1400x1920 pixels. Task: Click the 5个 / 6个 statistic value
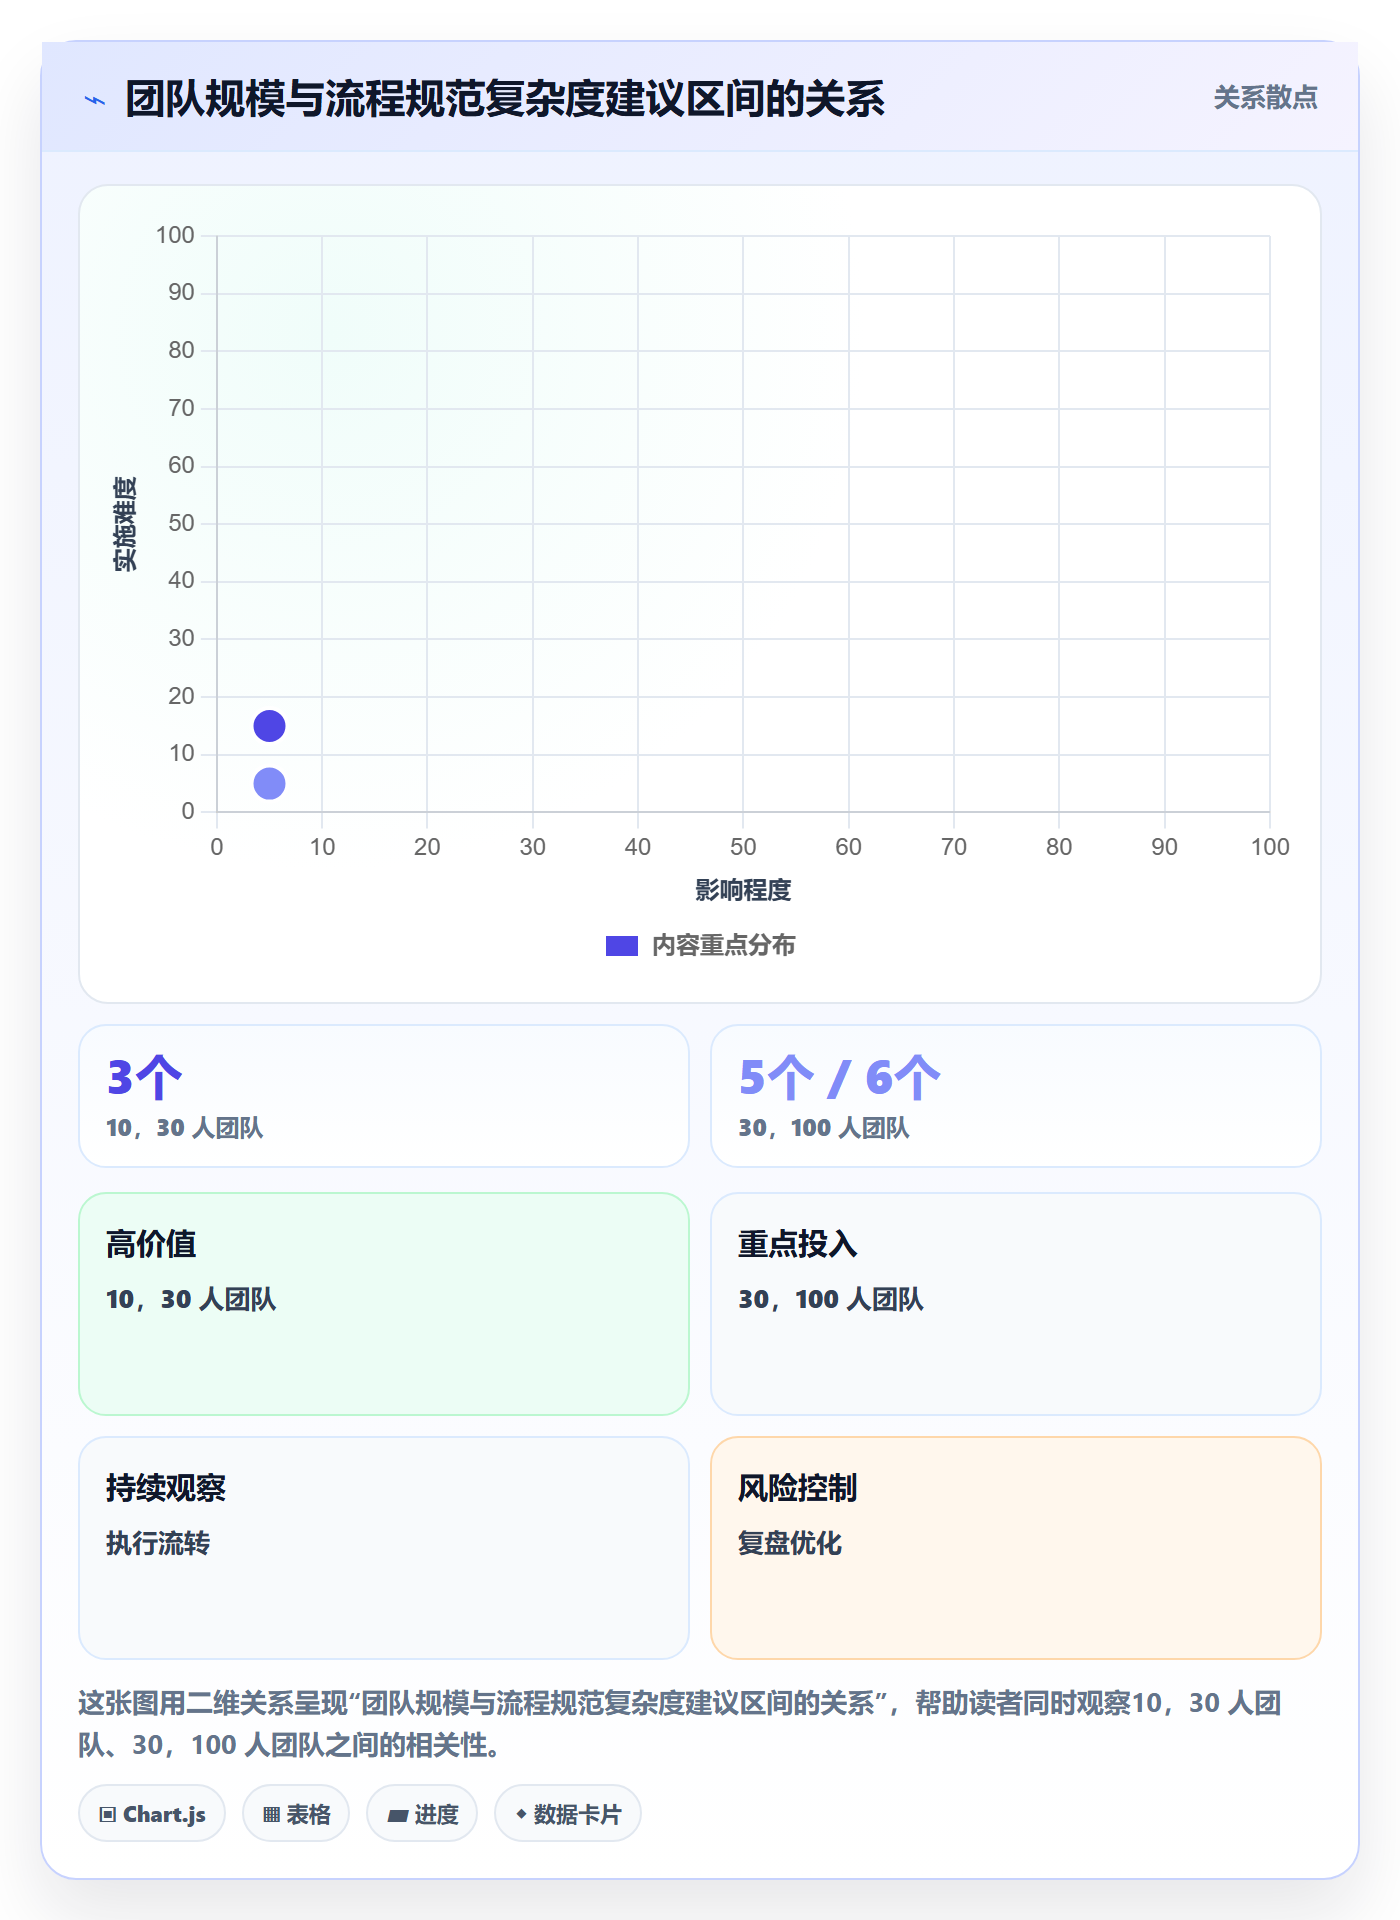coord(839,1077)
